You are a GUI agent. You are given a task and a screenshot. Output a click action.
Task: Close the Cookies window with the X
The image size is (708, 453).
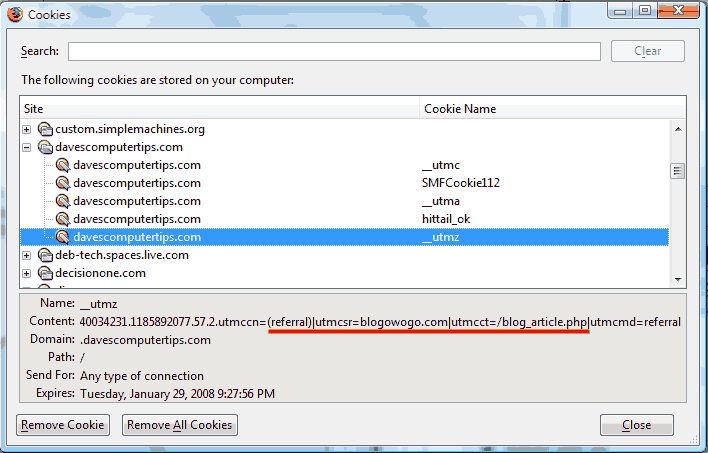(678, 10)
